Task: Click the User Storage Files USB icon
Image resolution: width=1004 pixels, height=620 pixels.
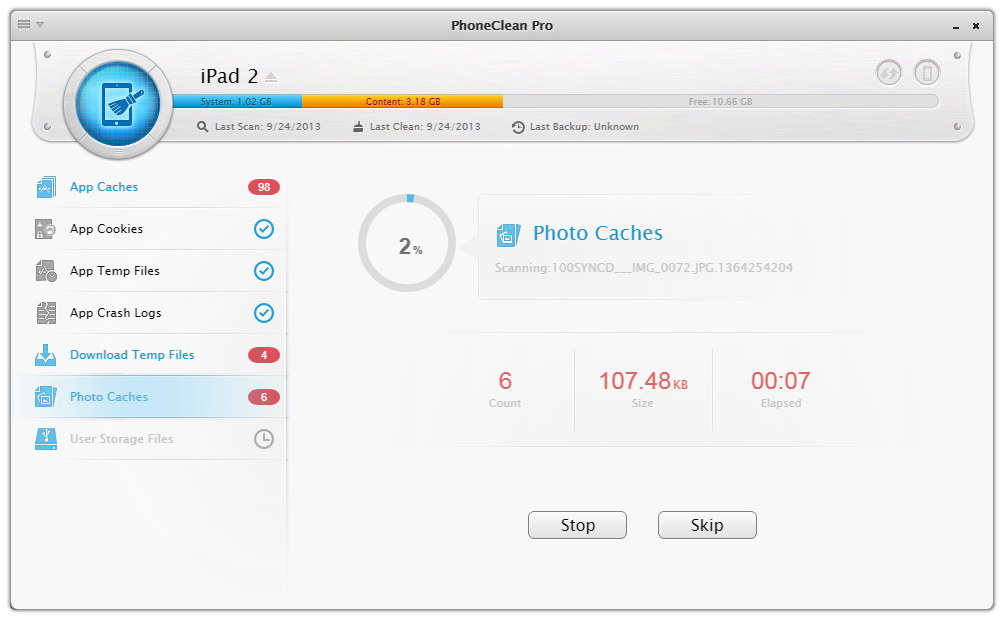Action: (x=46, y=439)
